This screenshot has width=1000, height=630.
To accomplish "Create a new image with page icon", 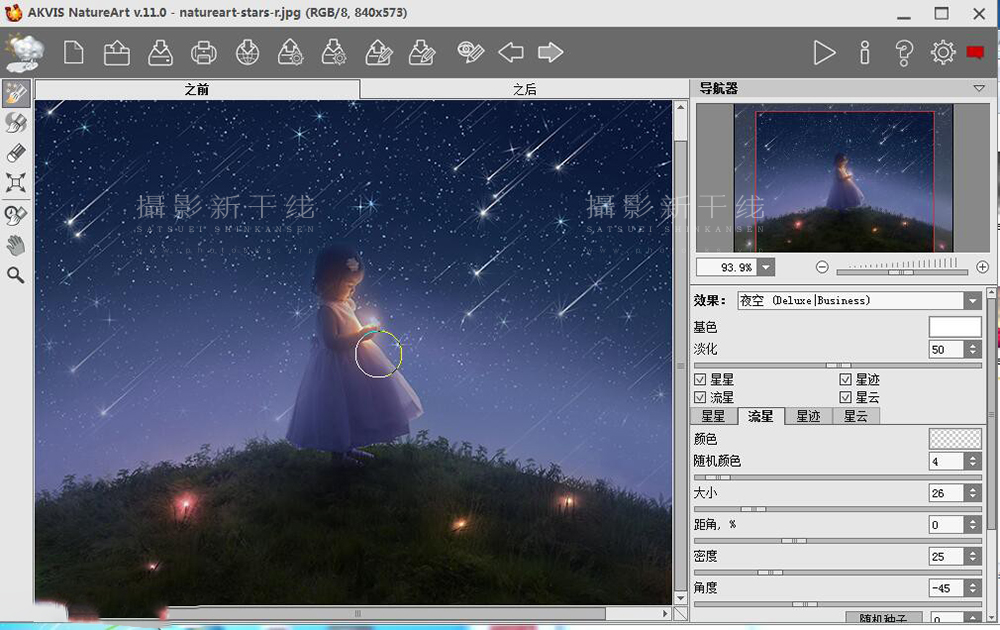I will pyautogui.click(x=73, y=52).
